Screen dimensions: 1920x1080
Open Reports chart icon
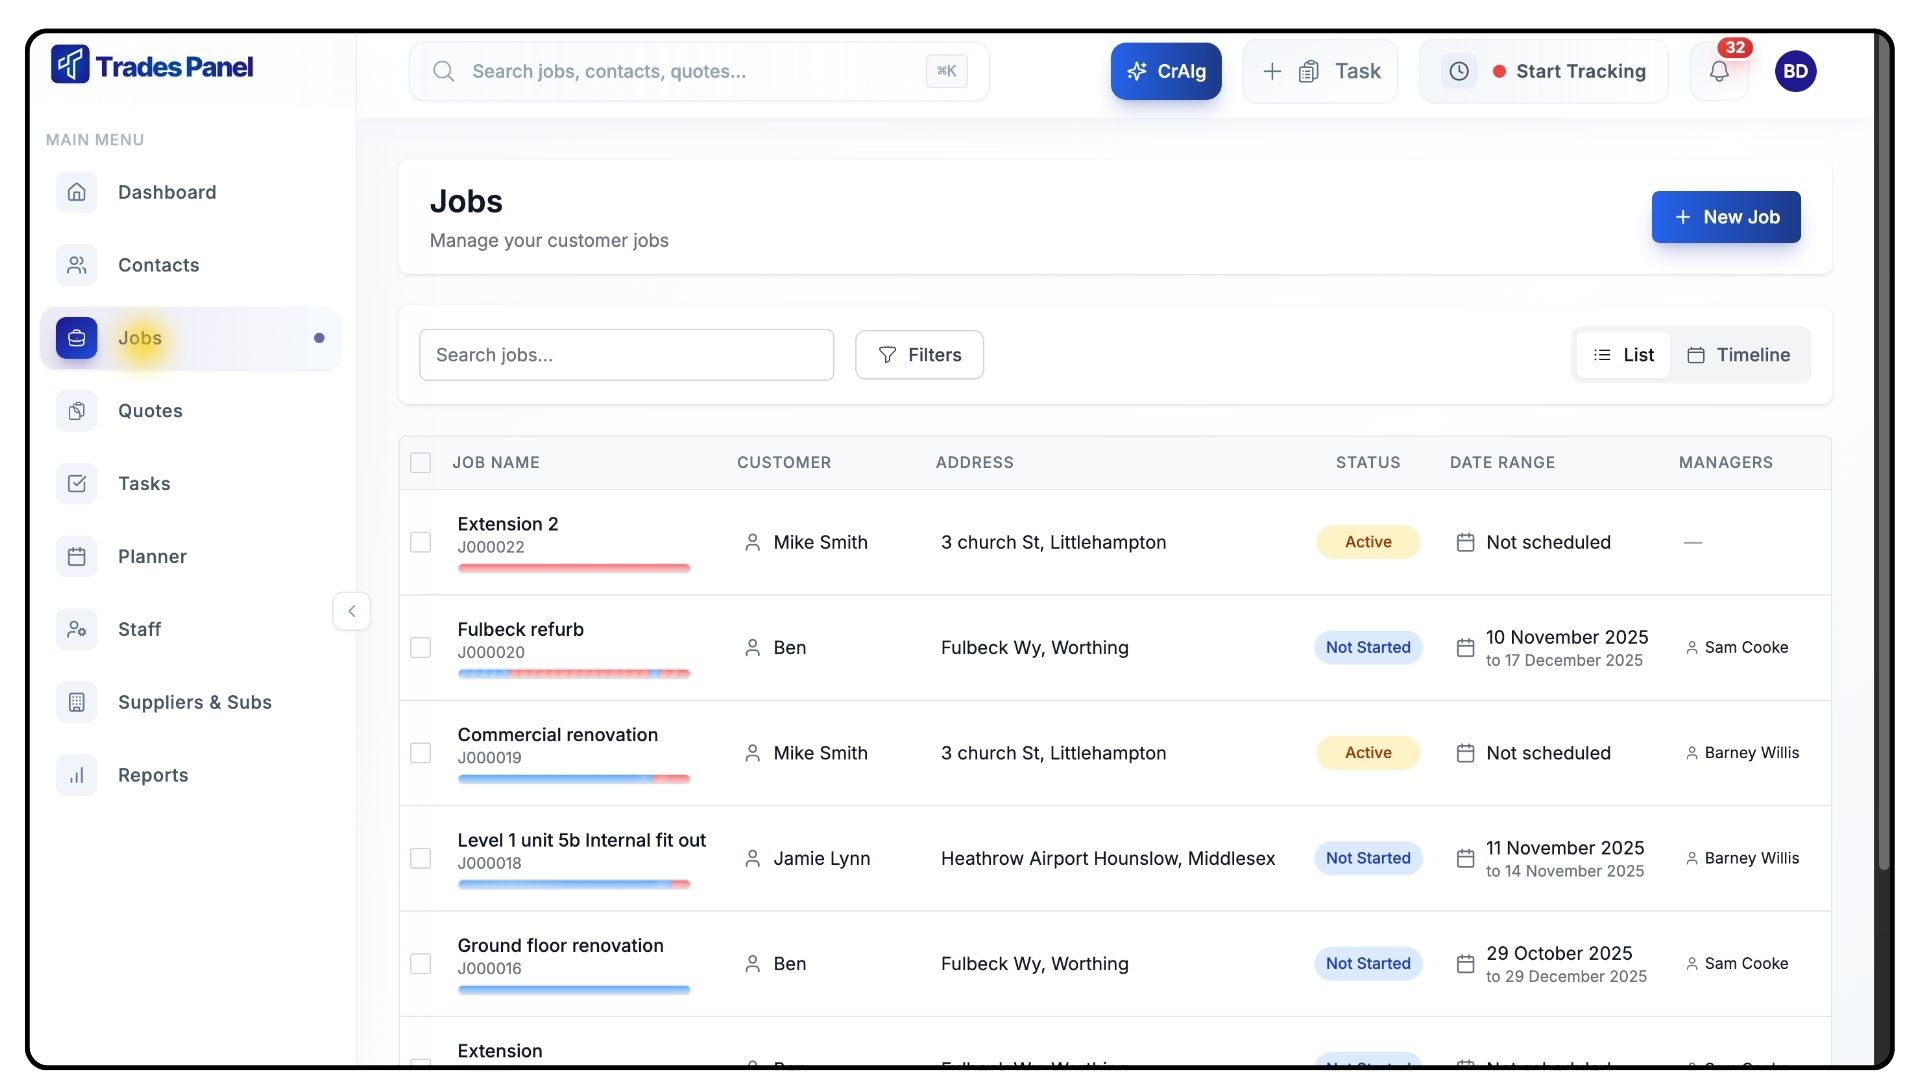coord(77,775)
